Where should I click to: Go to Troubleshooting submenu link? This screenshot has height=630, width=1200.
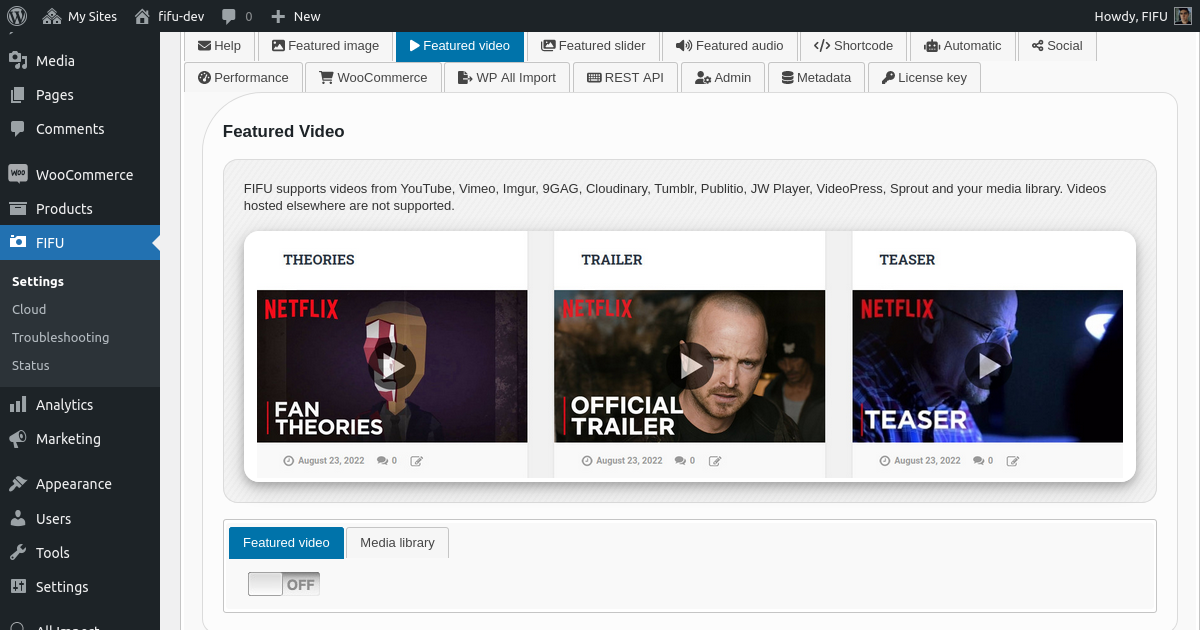(x=60, y=338)
